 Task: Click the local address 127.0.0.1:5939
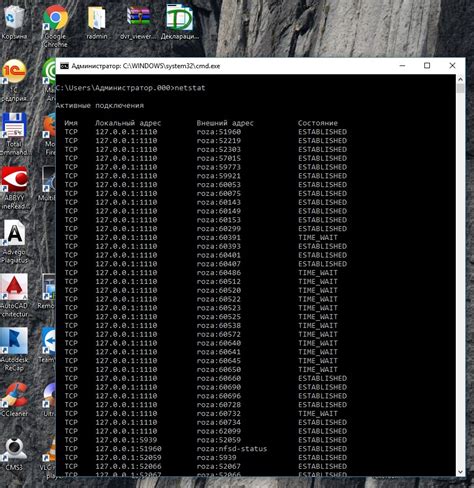(x=126, y=440)
